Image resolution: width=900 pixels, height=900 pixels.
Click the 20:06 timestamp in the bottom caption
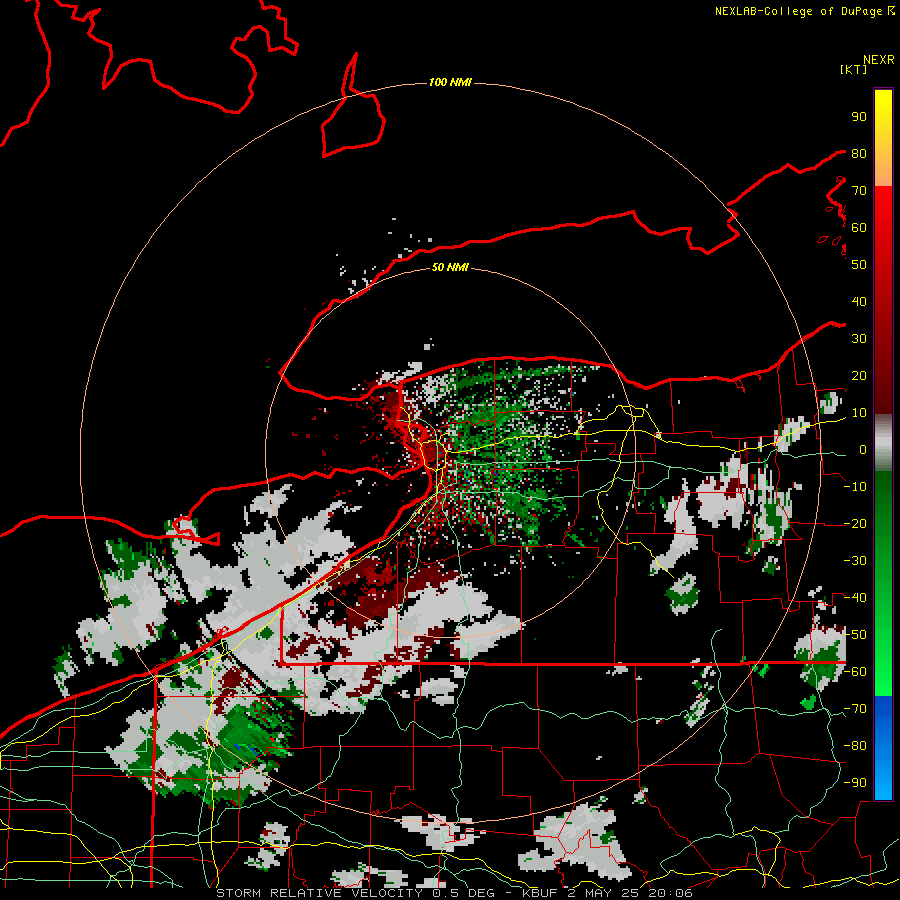670,893
